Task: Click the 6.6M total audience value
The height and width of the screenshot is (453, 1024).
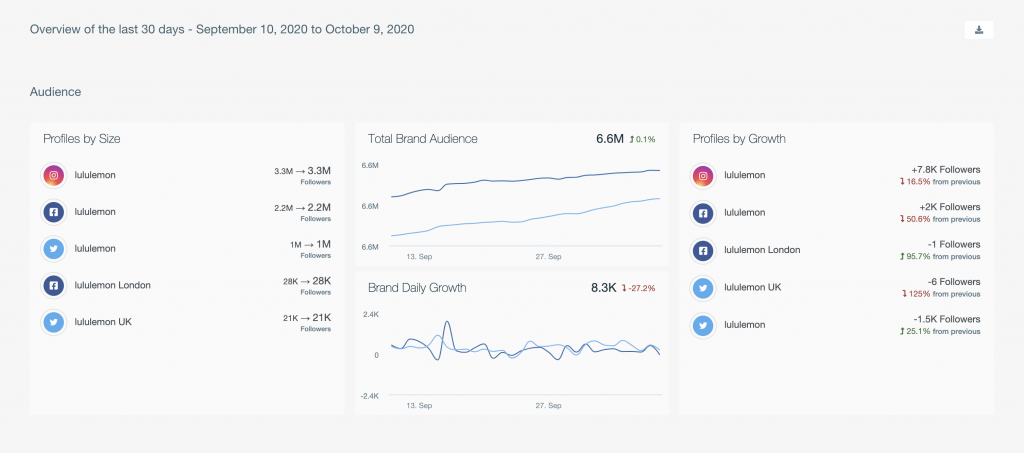Action: tap(609, 139)
